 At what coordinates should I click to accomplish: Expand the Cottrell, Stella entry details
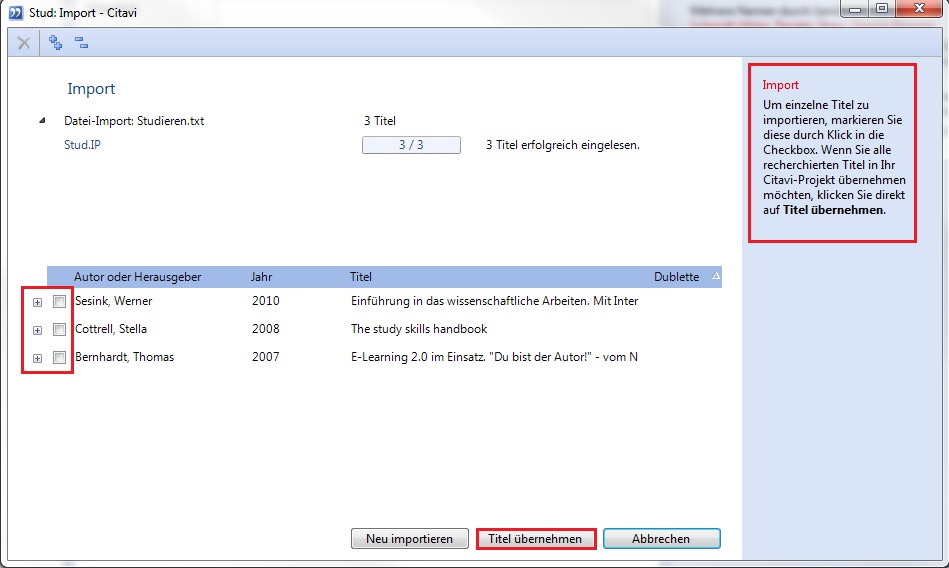pyautogui.click(x=37, y=330)
